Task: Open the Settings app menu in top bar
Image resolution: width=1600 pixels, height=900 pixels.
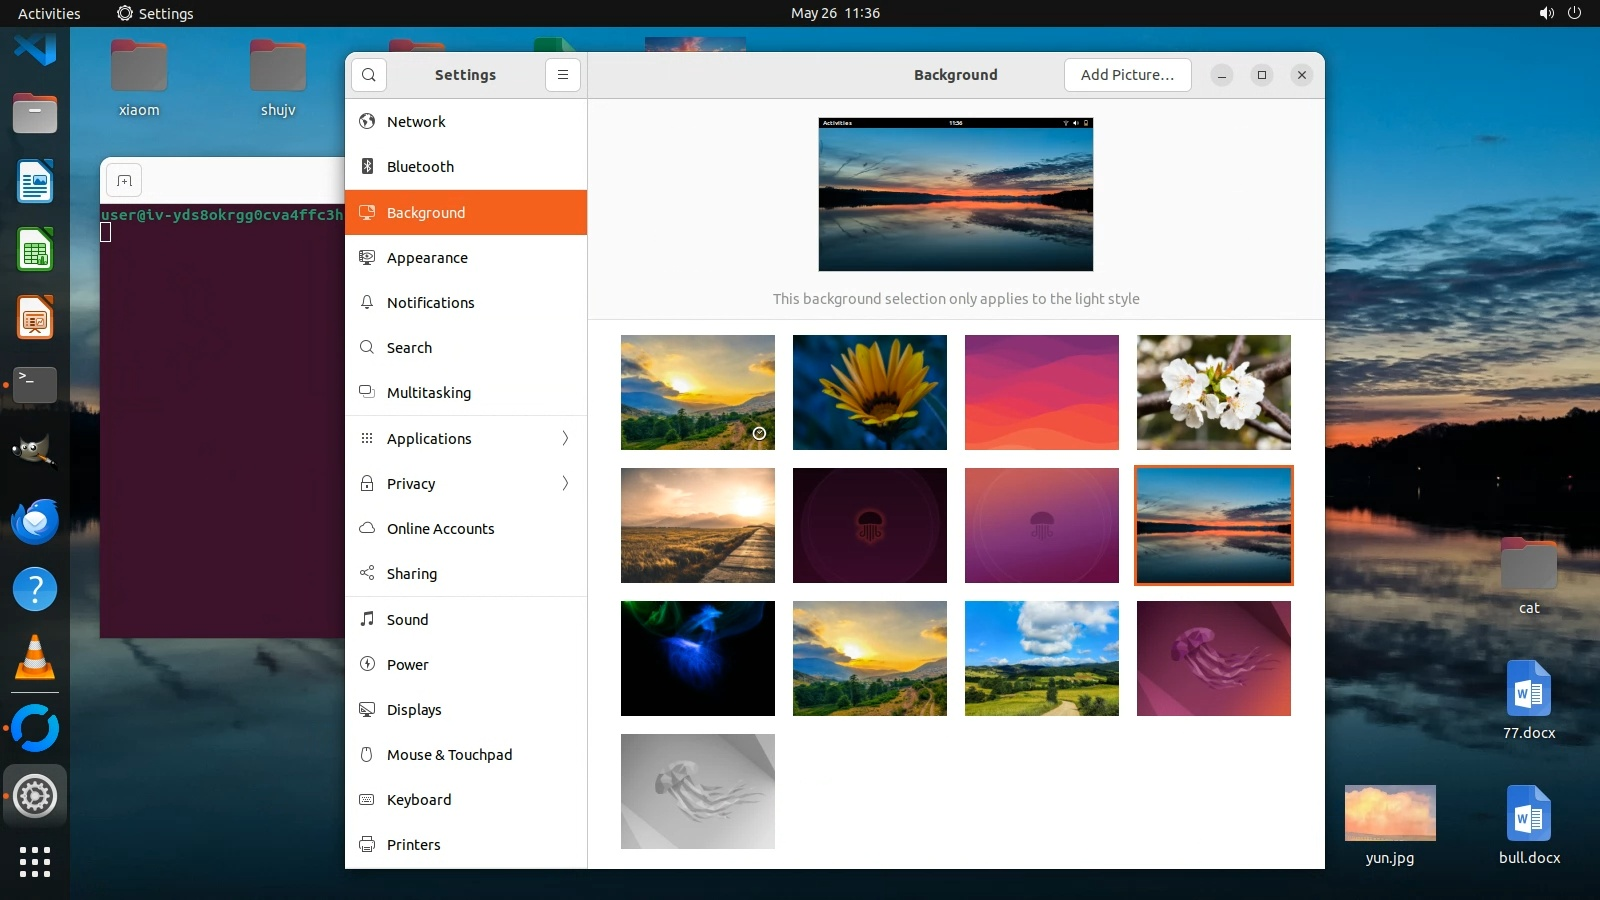Action: pos(155,13)
